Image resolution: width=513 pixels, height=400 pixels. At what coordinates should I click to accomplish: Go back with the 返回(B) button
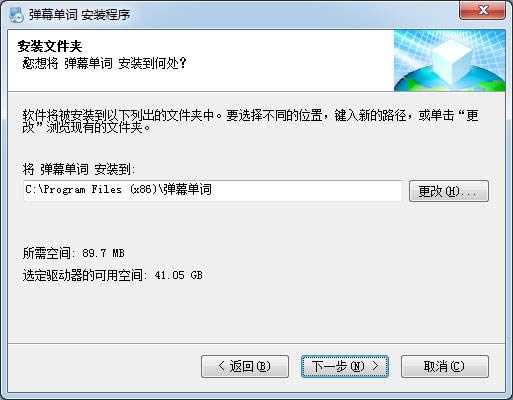click(245, 366)
